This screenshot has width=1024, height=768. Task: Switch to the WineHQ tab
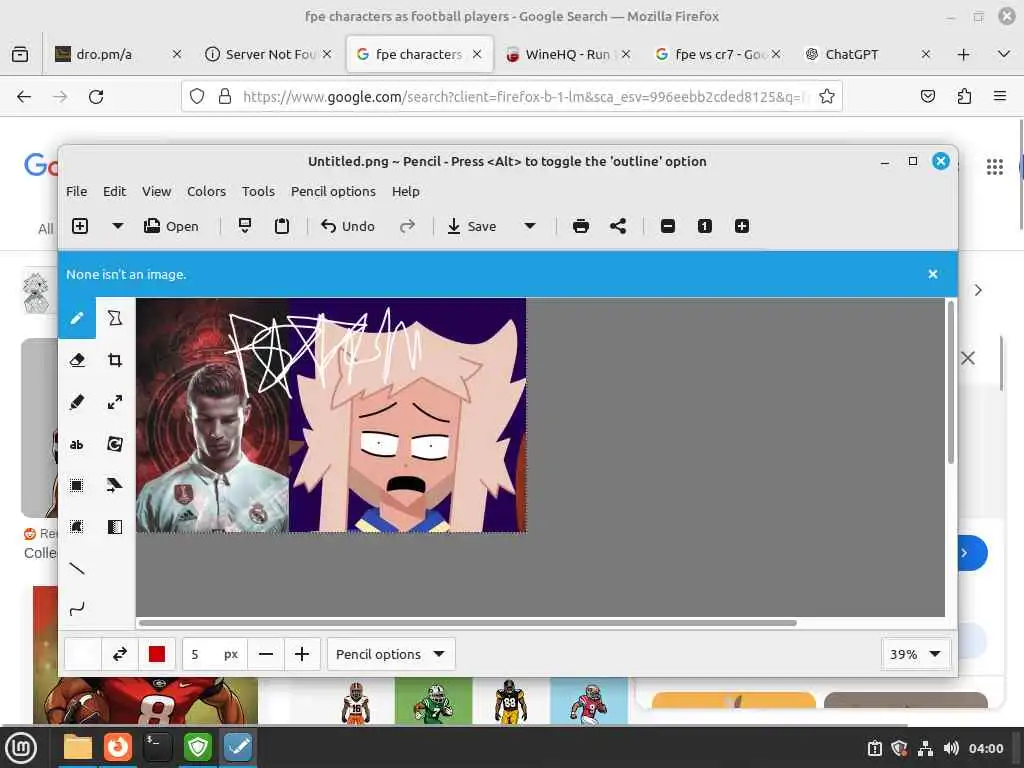point(568,54)
